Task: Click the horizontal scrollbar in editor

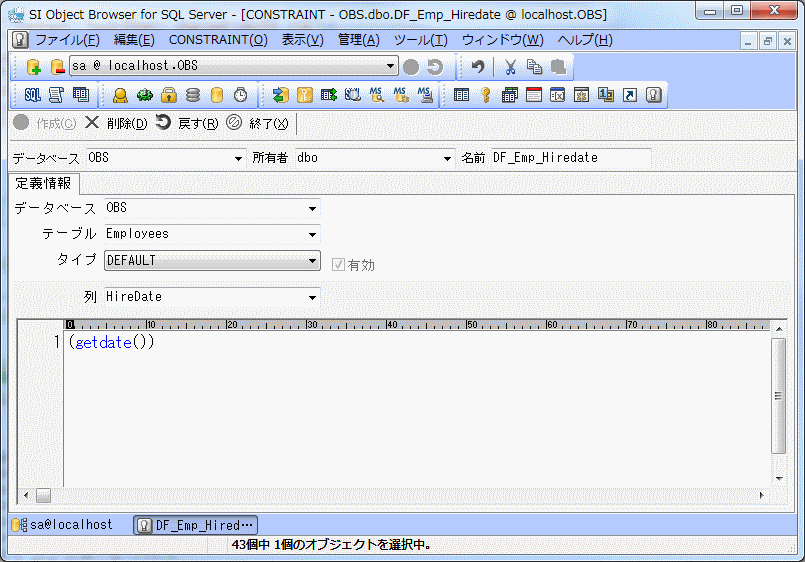Action: click(400, 495)
